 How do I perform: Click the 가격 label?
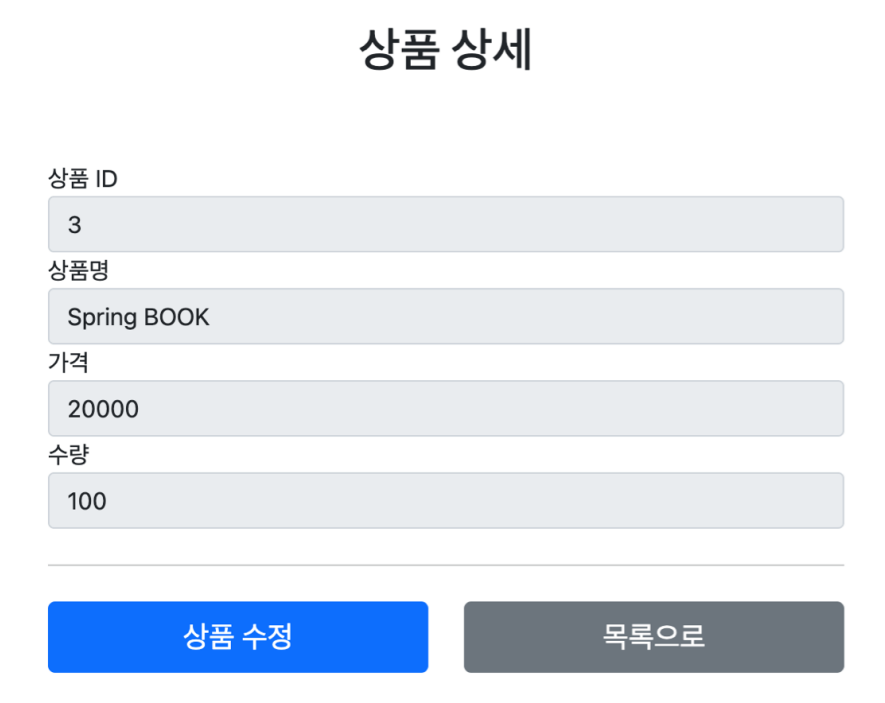(66, 363)
